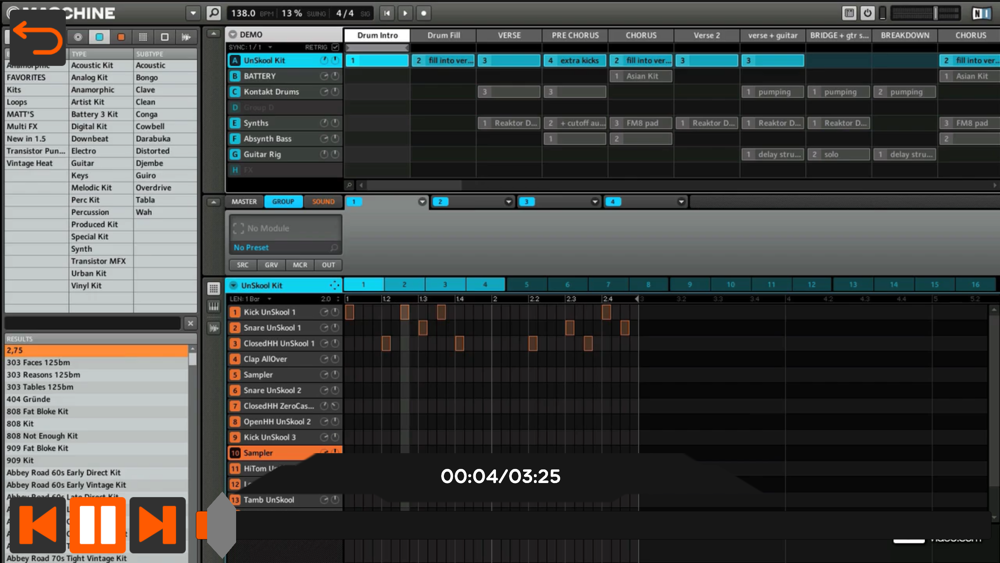Switch to the MASTER tab
This screenshot has width=1000, height=563.
244,202
